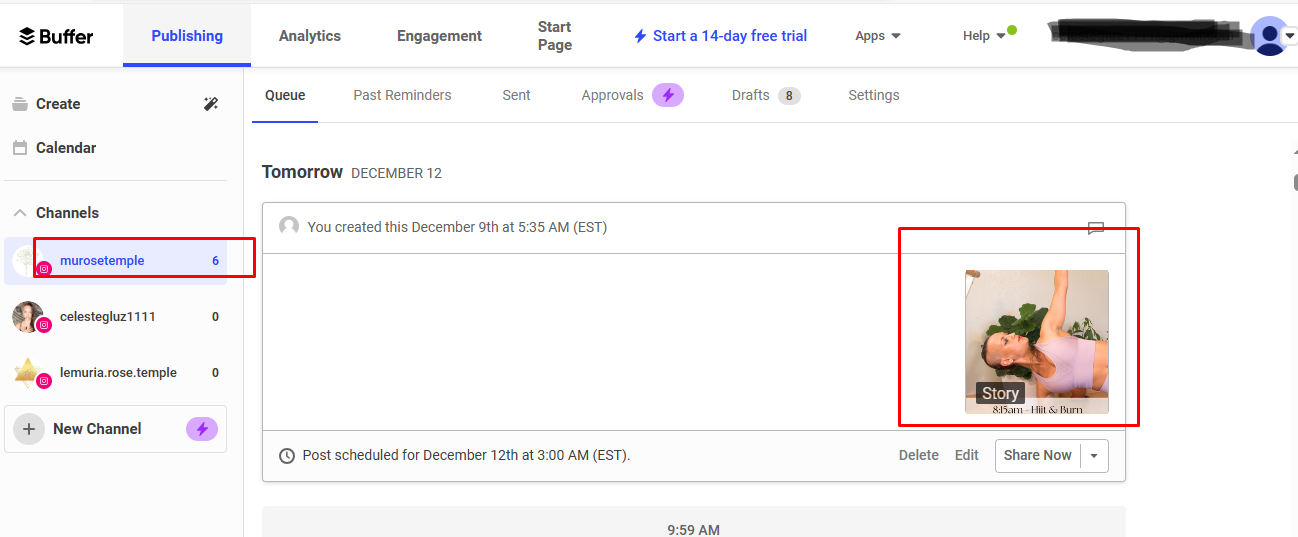Edit the scheduled post

pyautogui.click(x=967, y=455)
